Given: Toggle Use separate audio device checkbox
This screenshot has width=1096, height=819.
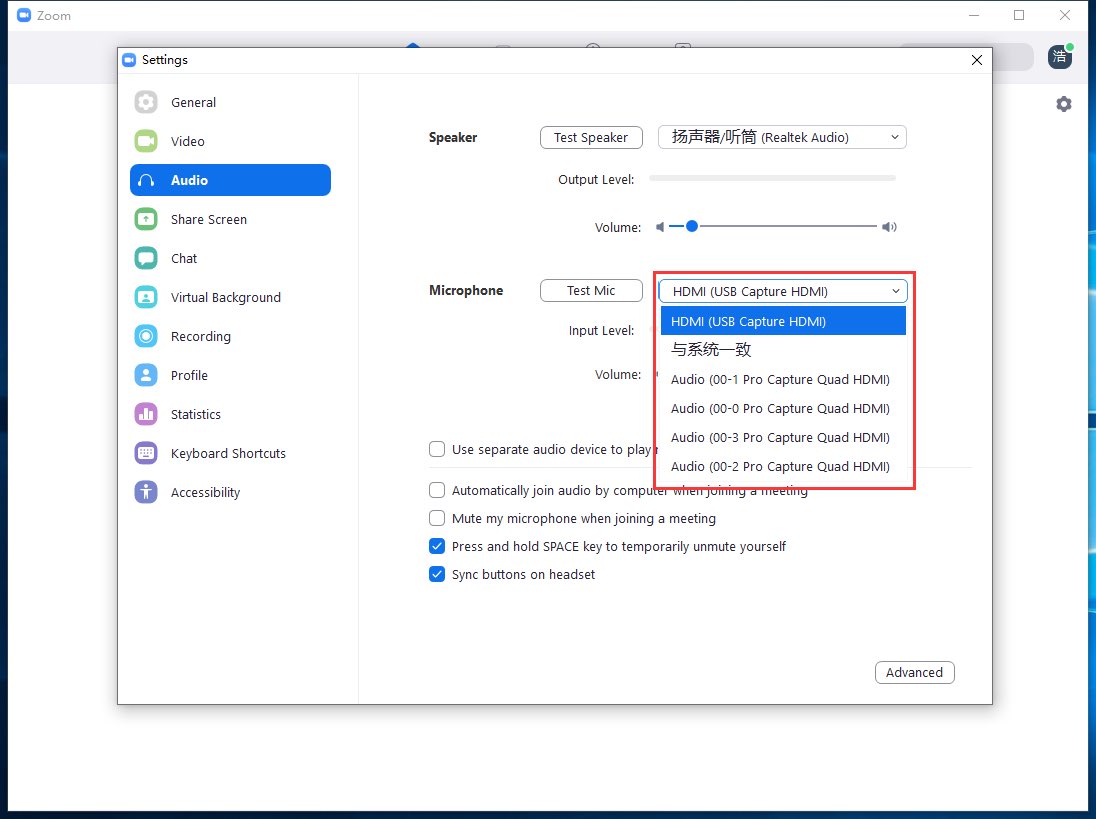Looking at the screenshot, I should click(437, 449).
